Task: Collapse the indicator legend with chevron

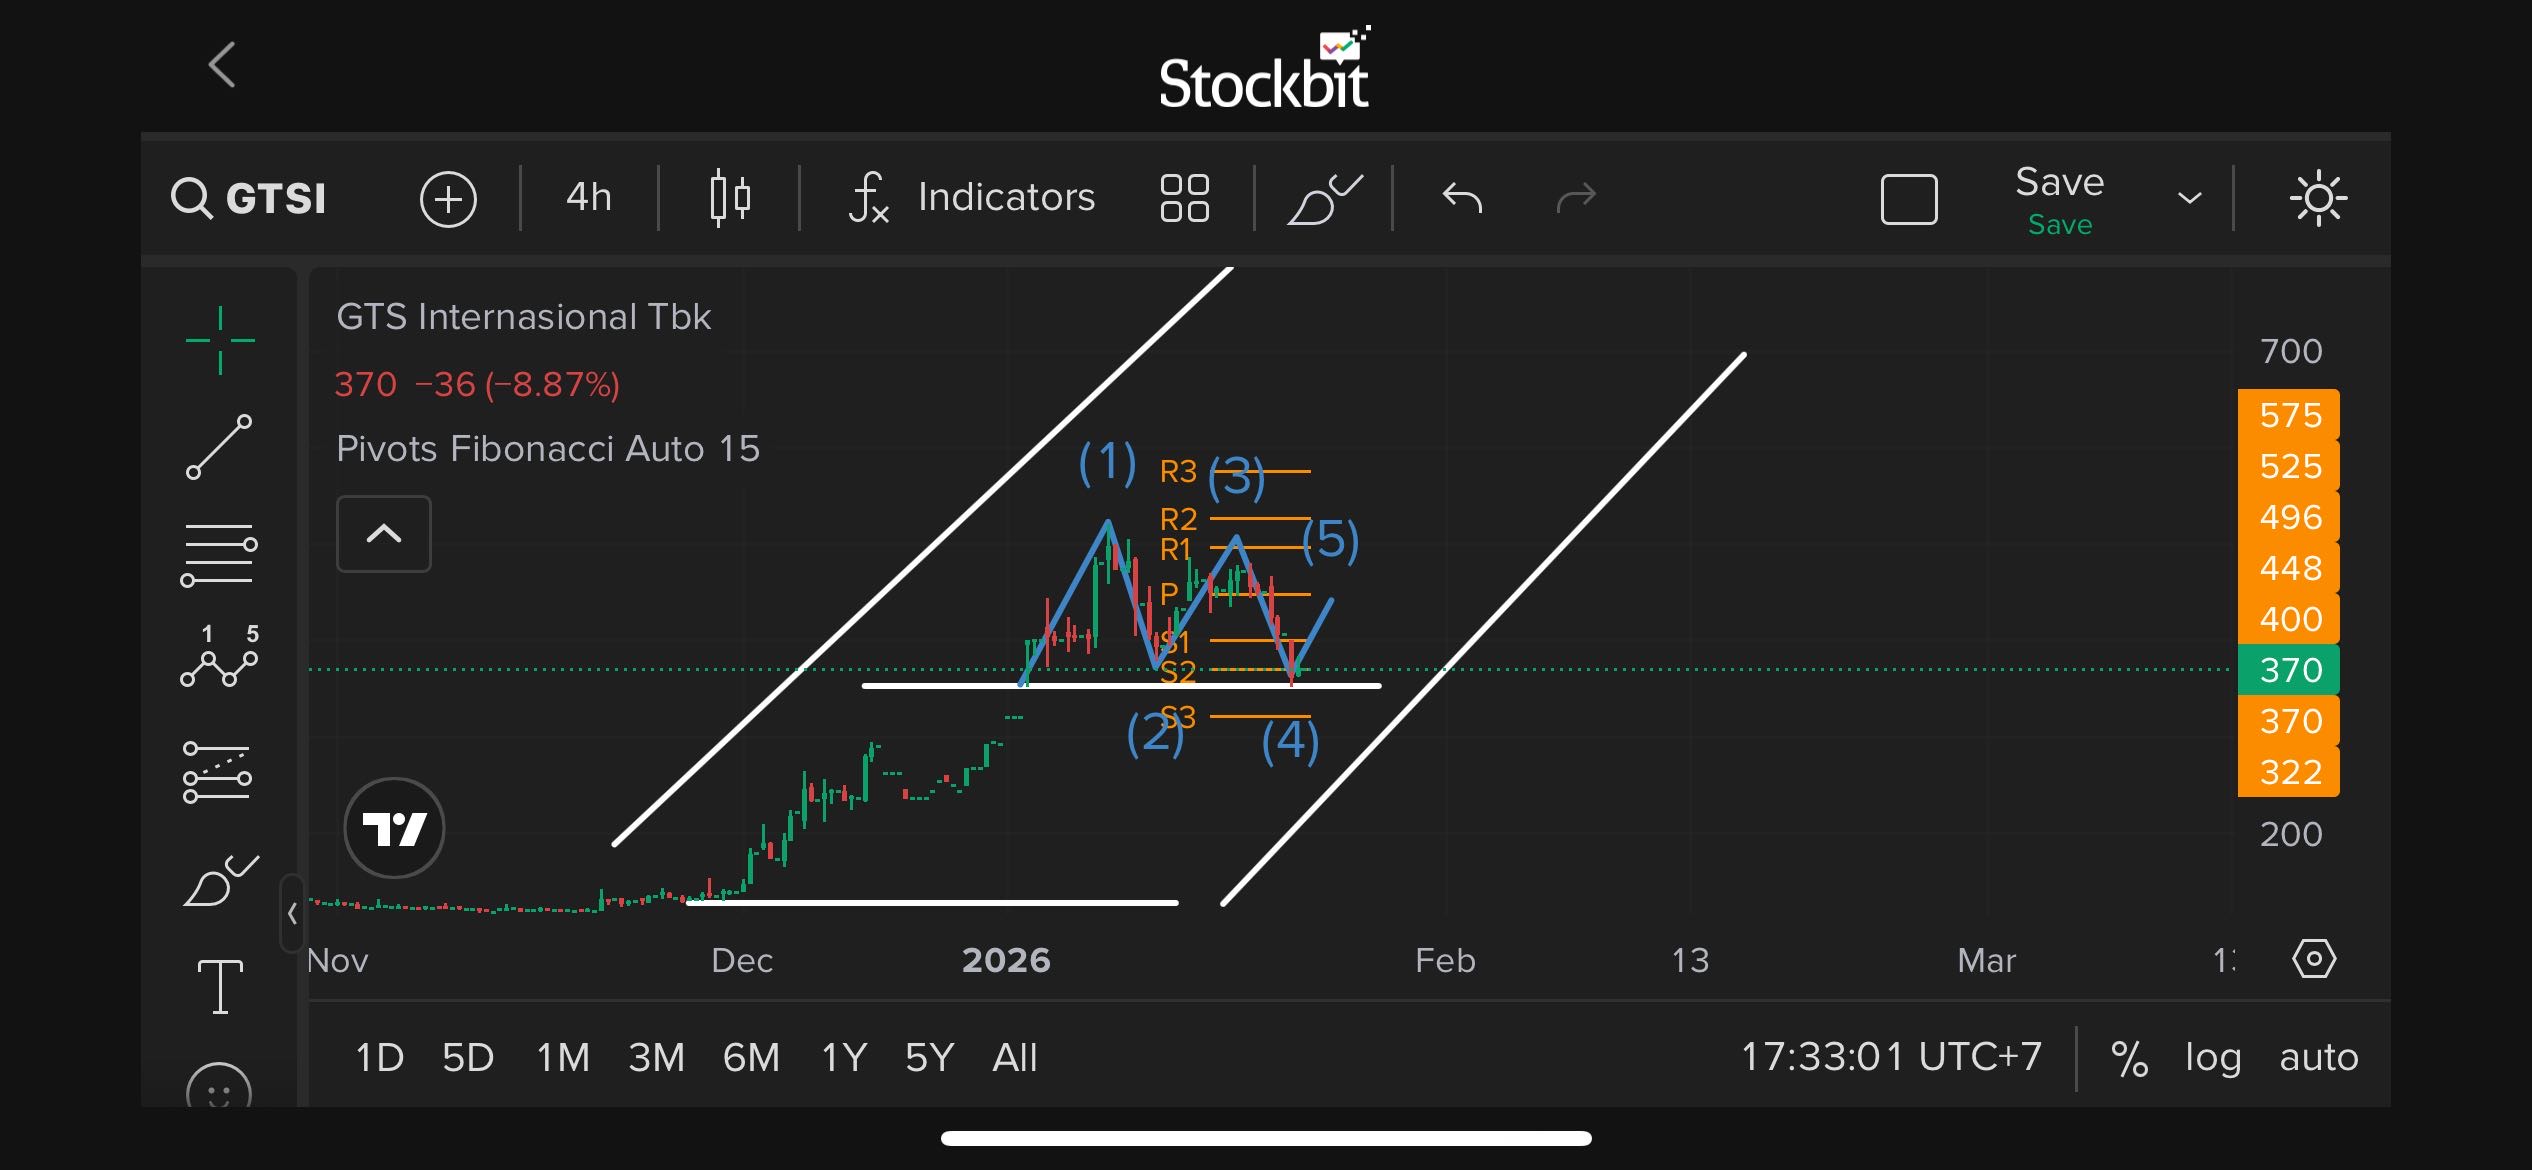Action: pyautogui.click(x=384, y=534)
